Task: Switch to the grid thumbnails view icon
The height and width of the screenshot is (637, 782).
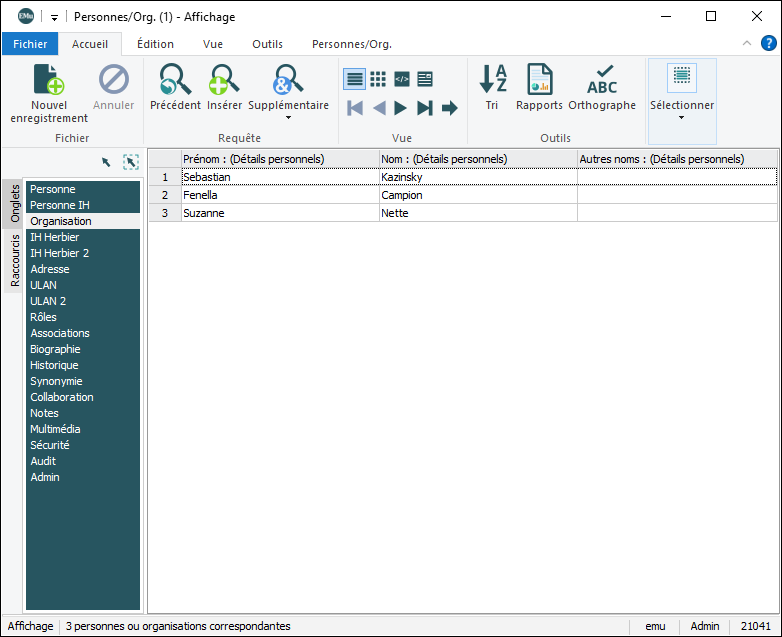Action: 378,79
